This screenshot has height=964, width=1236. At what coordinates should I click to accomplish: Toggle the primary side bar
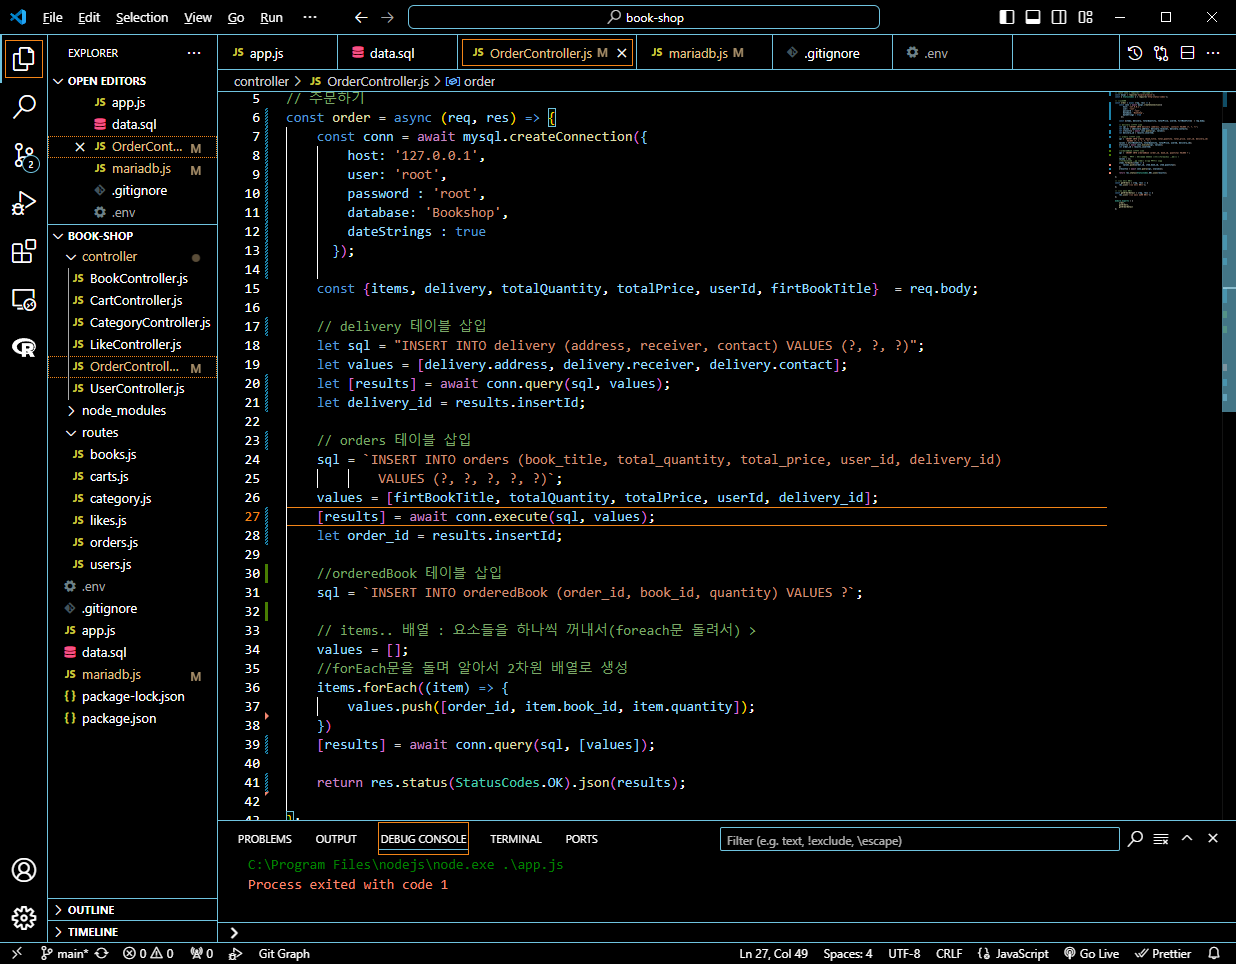tap(1007, 17)
